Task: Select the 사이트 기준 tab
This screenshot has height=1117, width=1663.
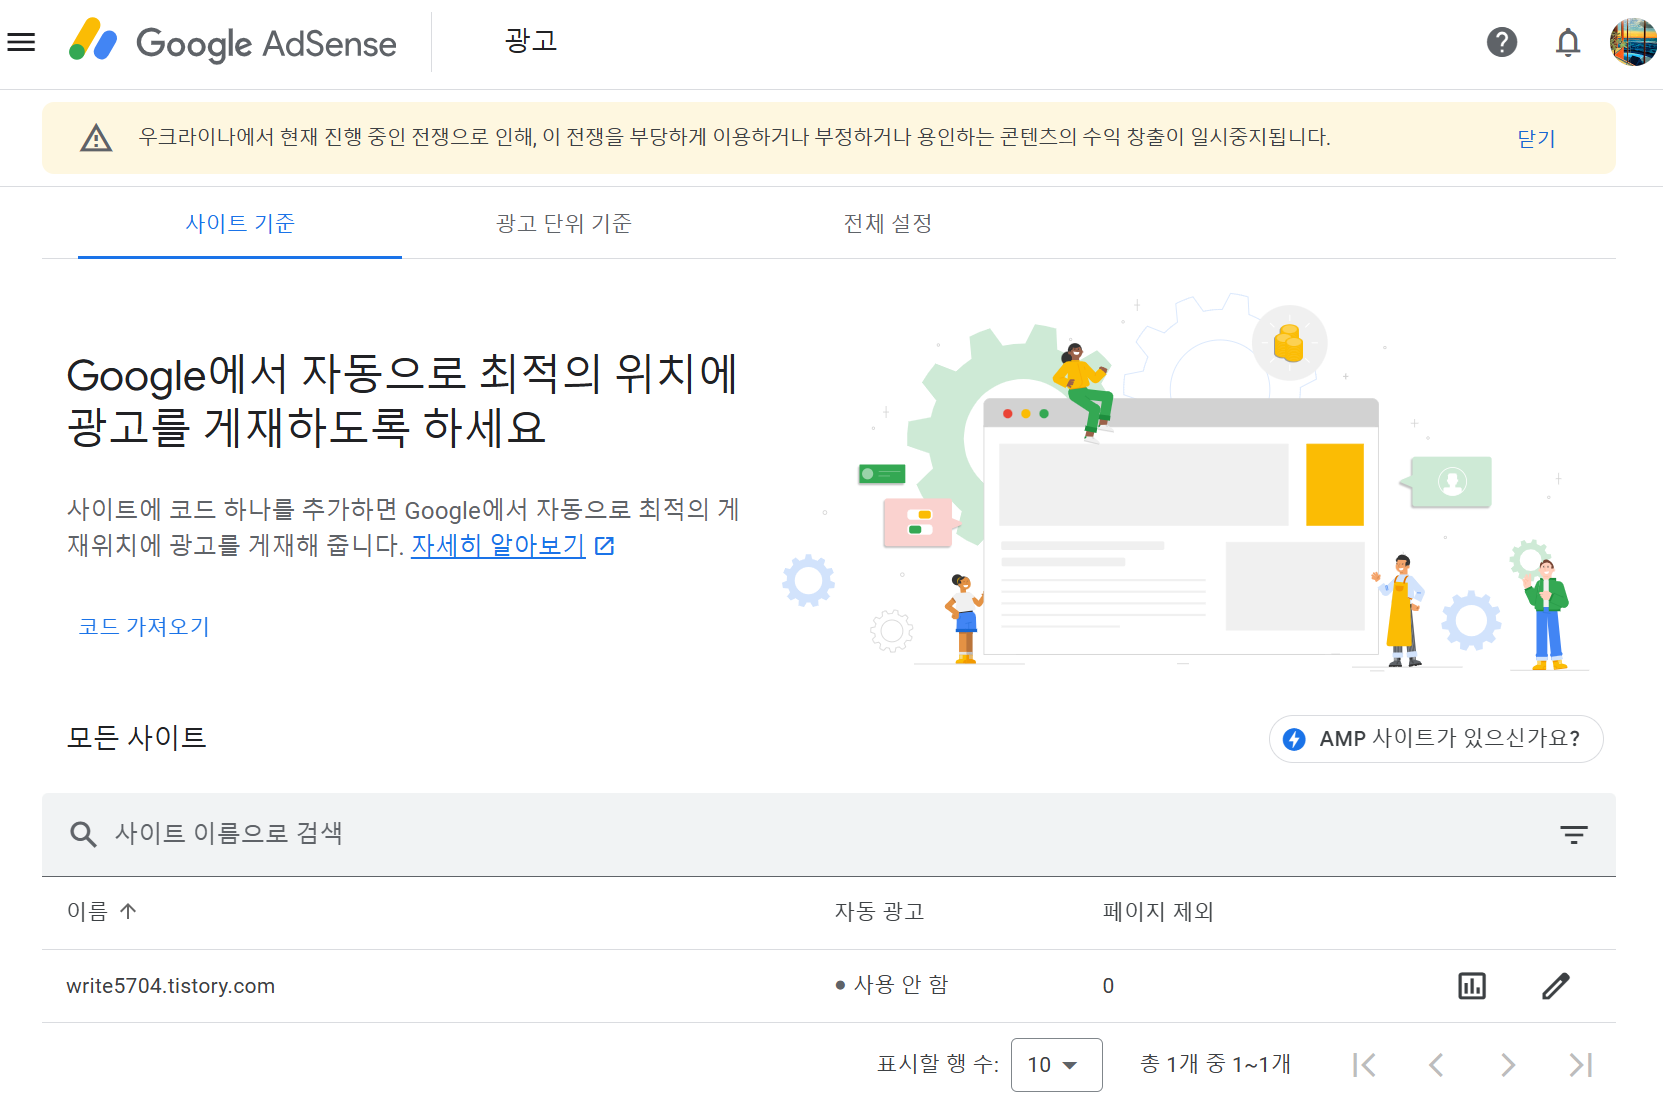Action: click(240, 223)
